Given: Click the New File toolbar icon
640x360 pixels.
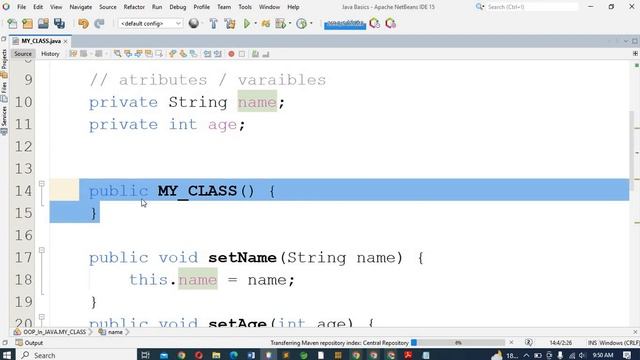Looking at the screenshot, I should pos(12,24).
